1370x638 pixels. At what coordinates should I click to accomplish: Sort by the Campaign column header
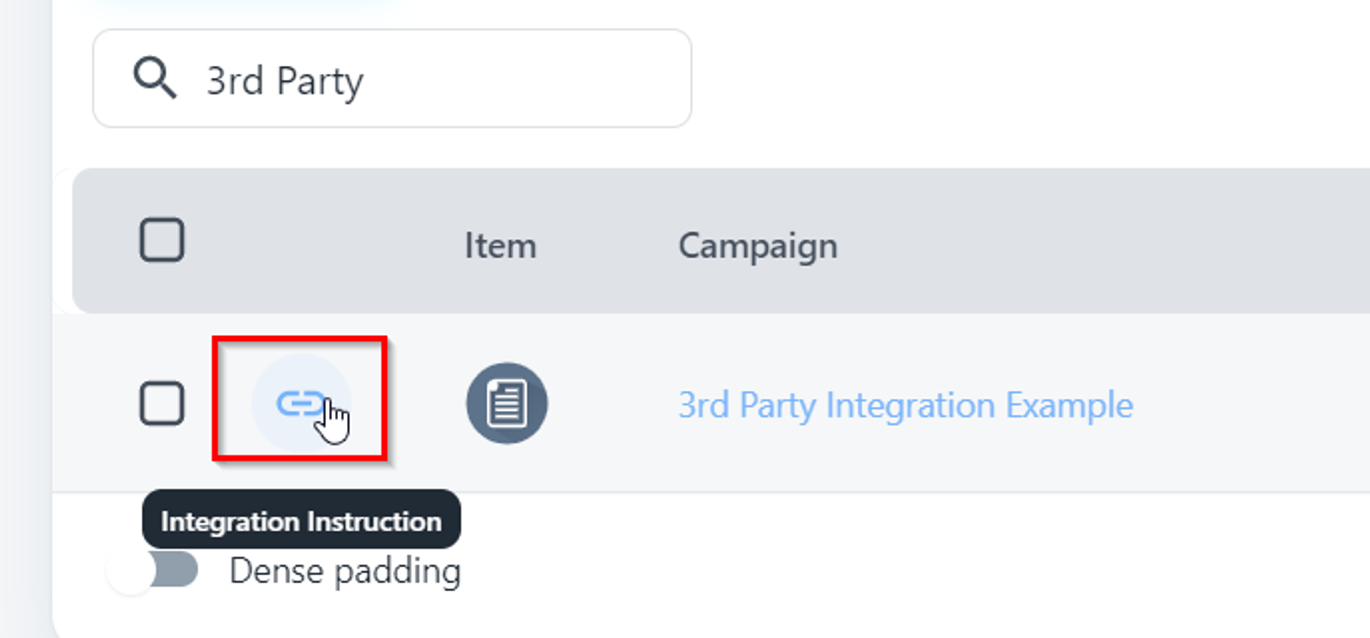(757, 245)
